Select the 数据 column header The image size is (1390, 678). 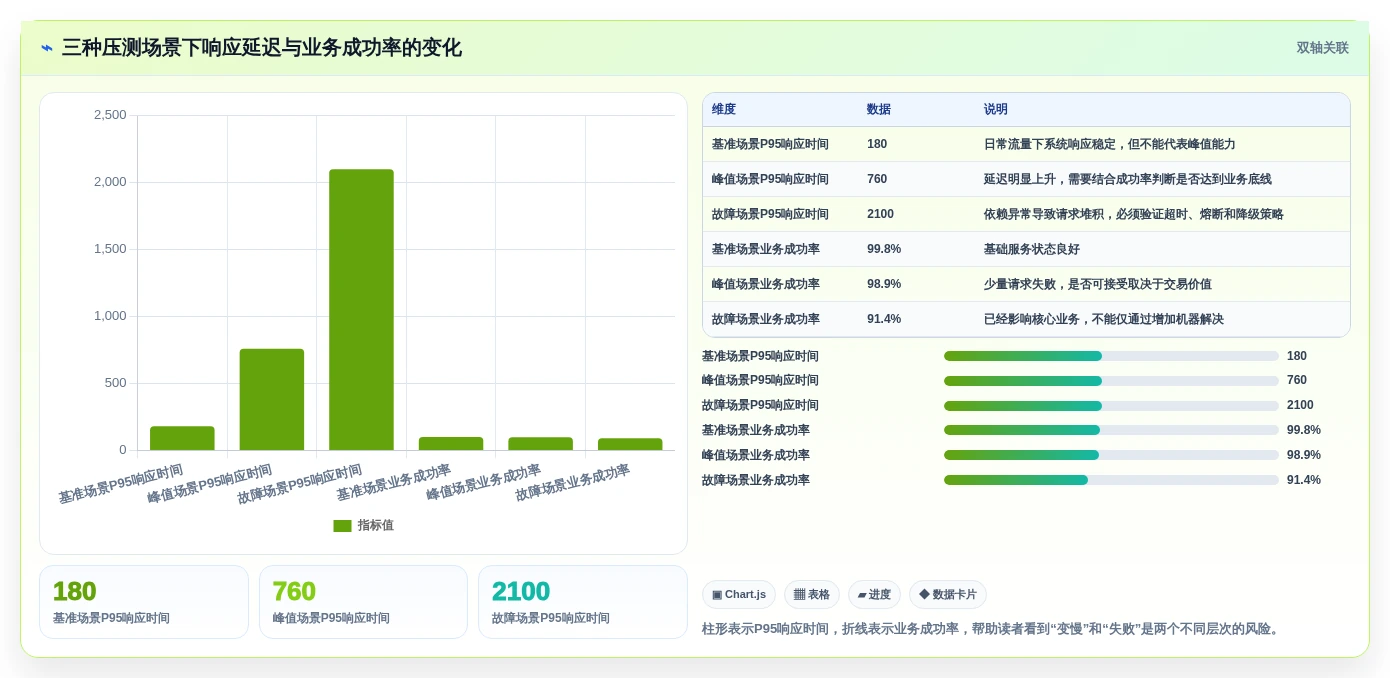(879, 110)
